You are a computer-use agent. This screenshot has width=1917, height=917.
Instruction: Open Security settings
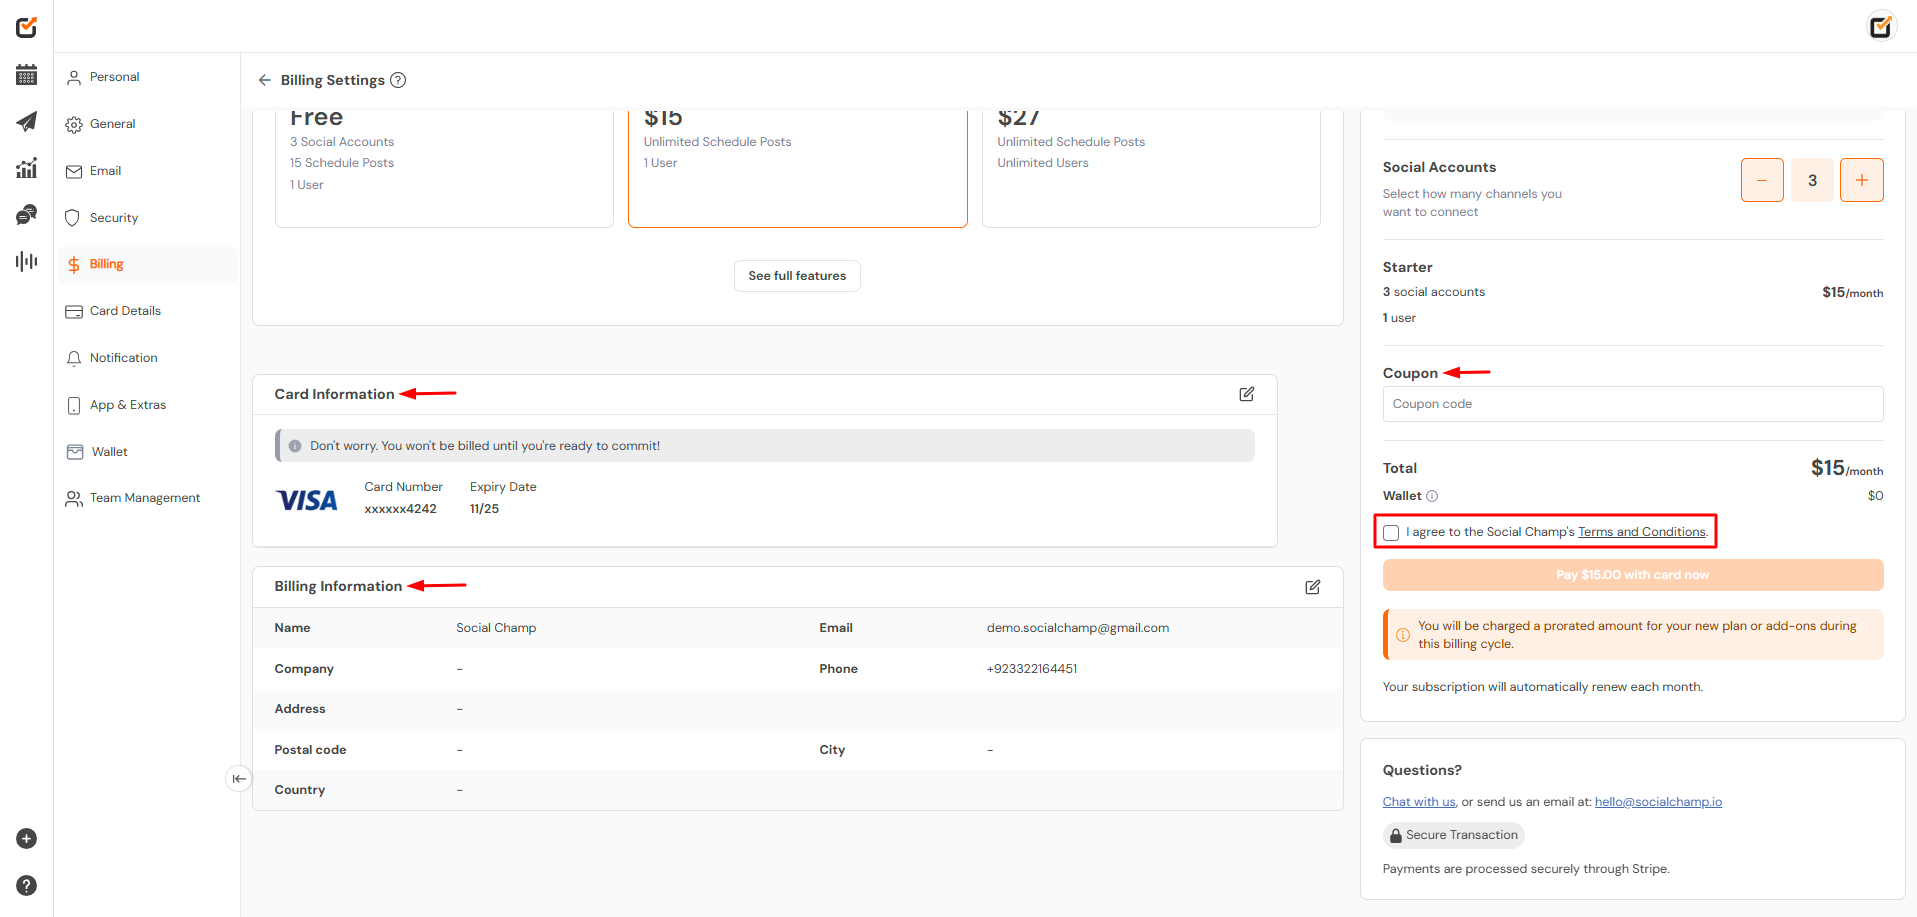click(x=148, y=218)
